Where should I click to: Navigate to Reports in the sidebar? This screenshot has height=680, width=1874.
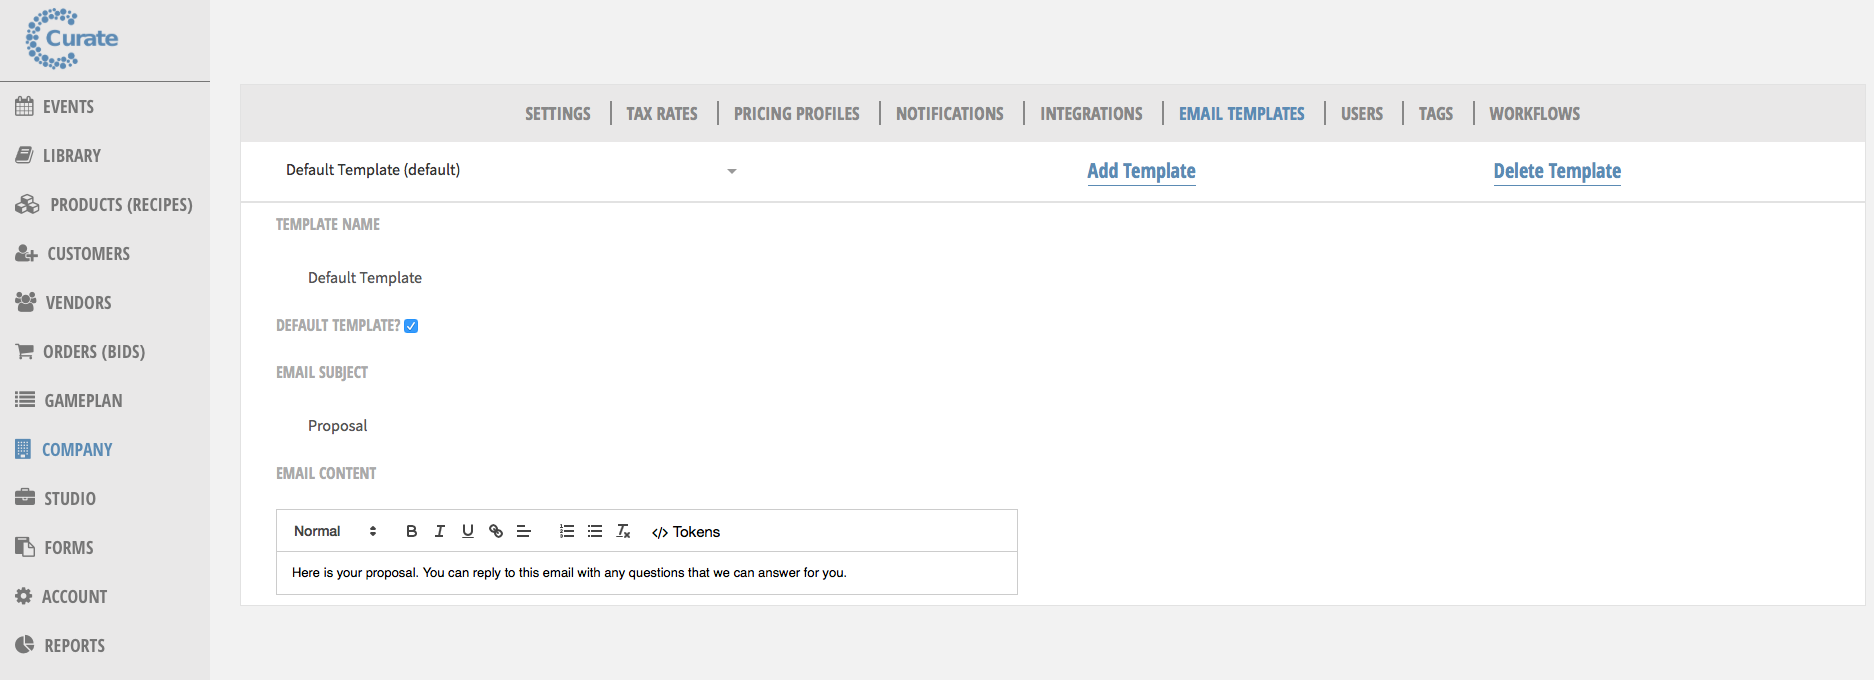[x=74, y=646]
